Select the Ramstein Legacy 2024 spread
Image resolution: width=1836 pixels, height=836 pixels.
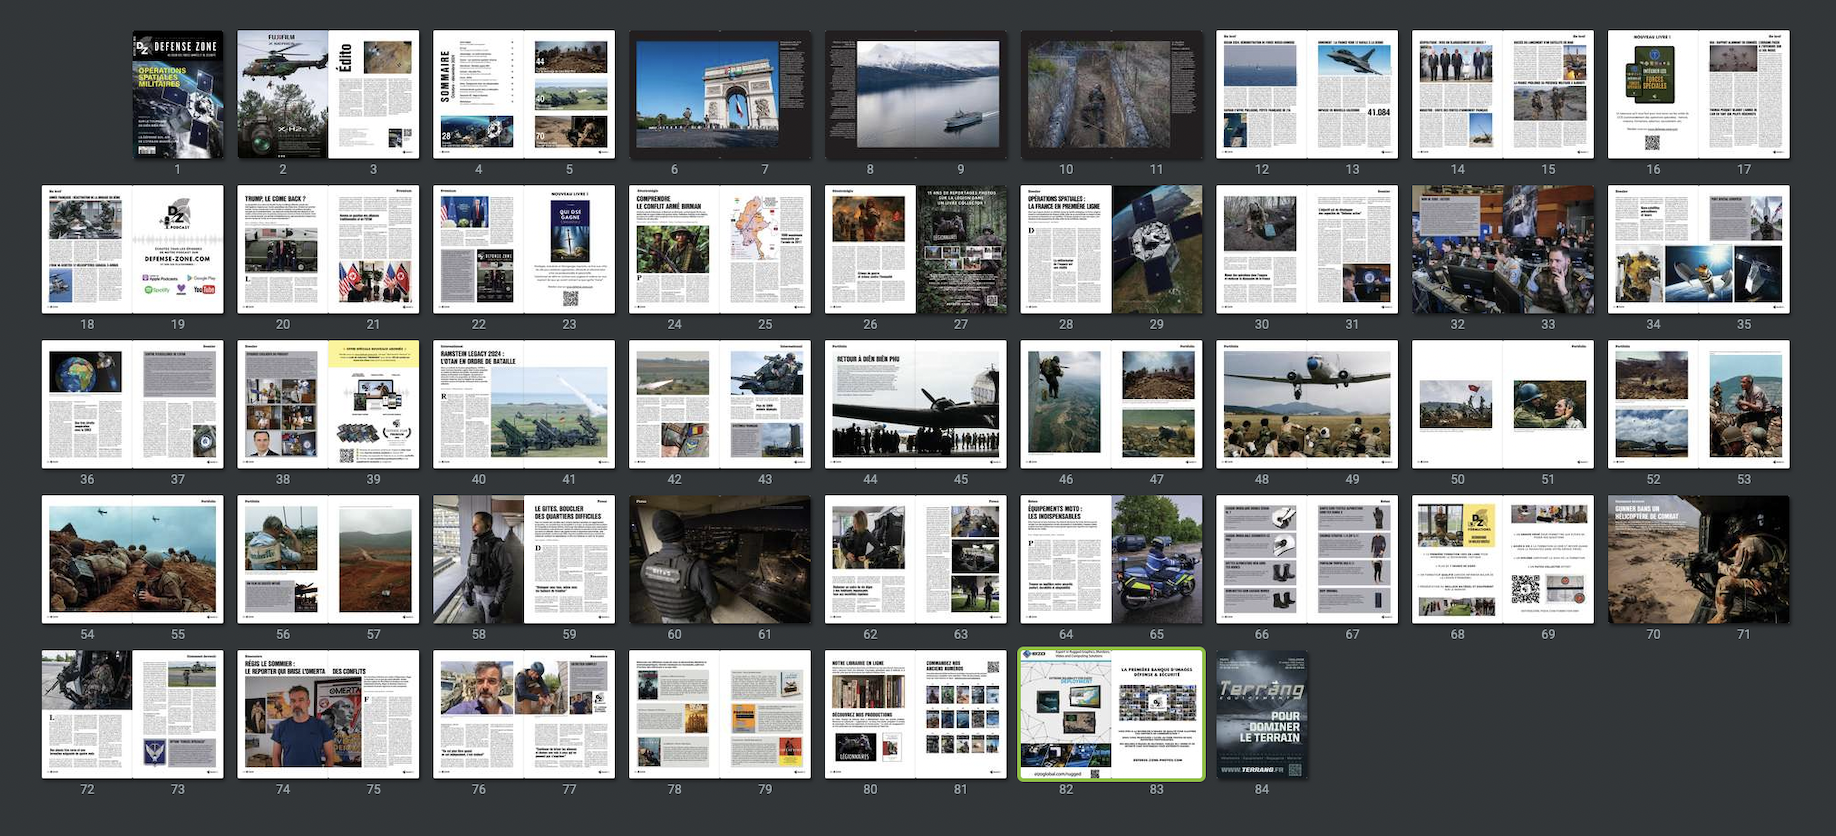pyautogui.click(x=524, y=404)
